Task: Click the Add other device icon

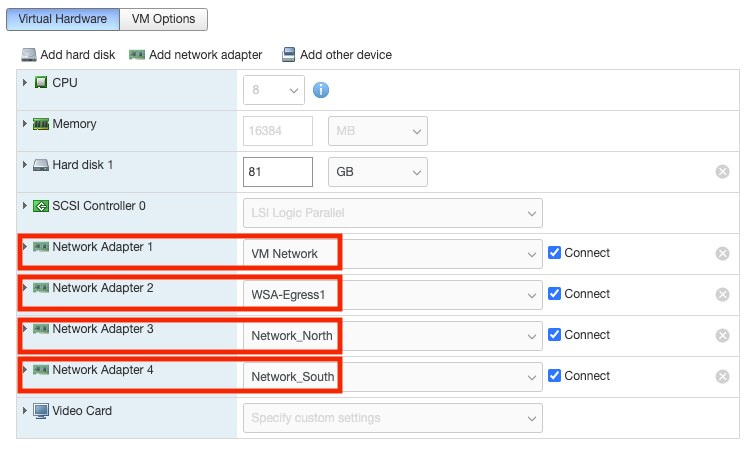Action: [289, 55]
